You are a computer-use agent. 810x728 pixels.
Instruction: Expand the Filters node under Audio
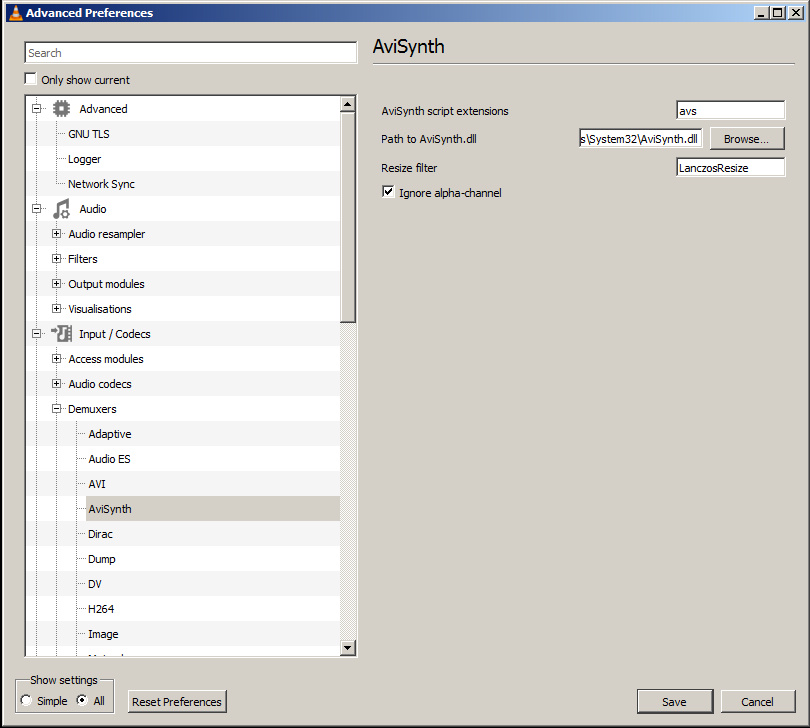[57, 259]
